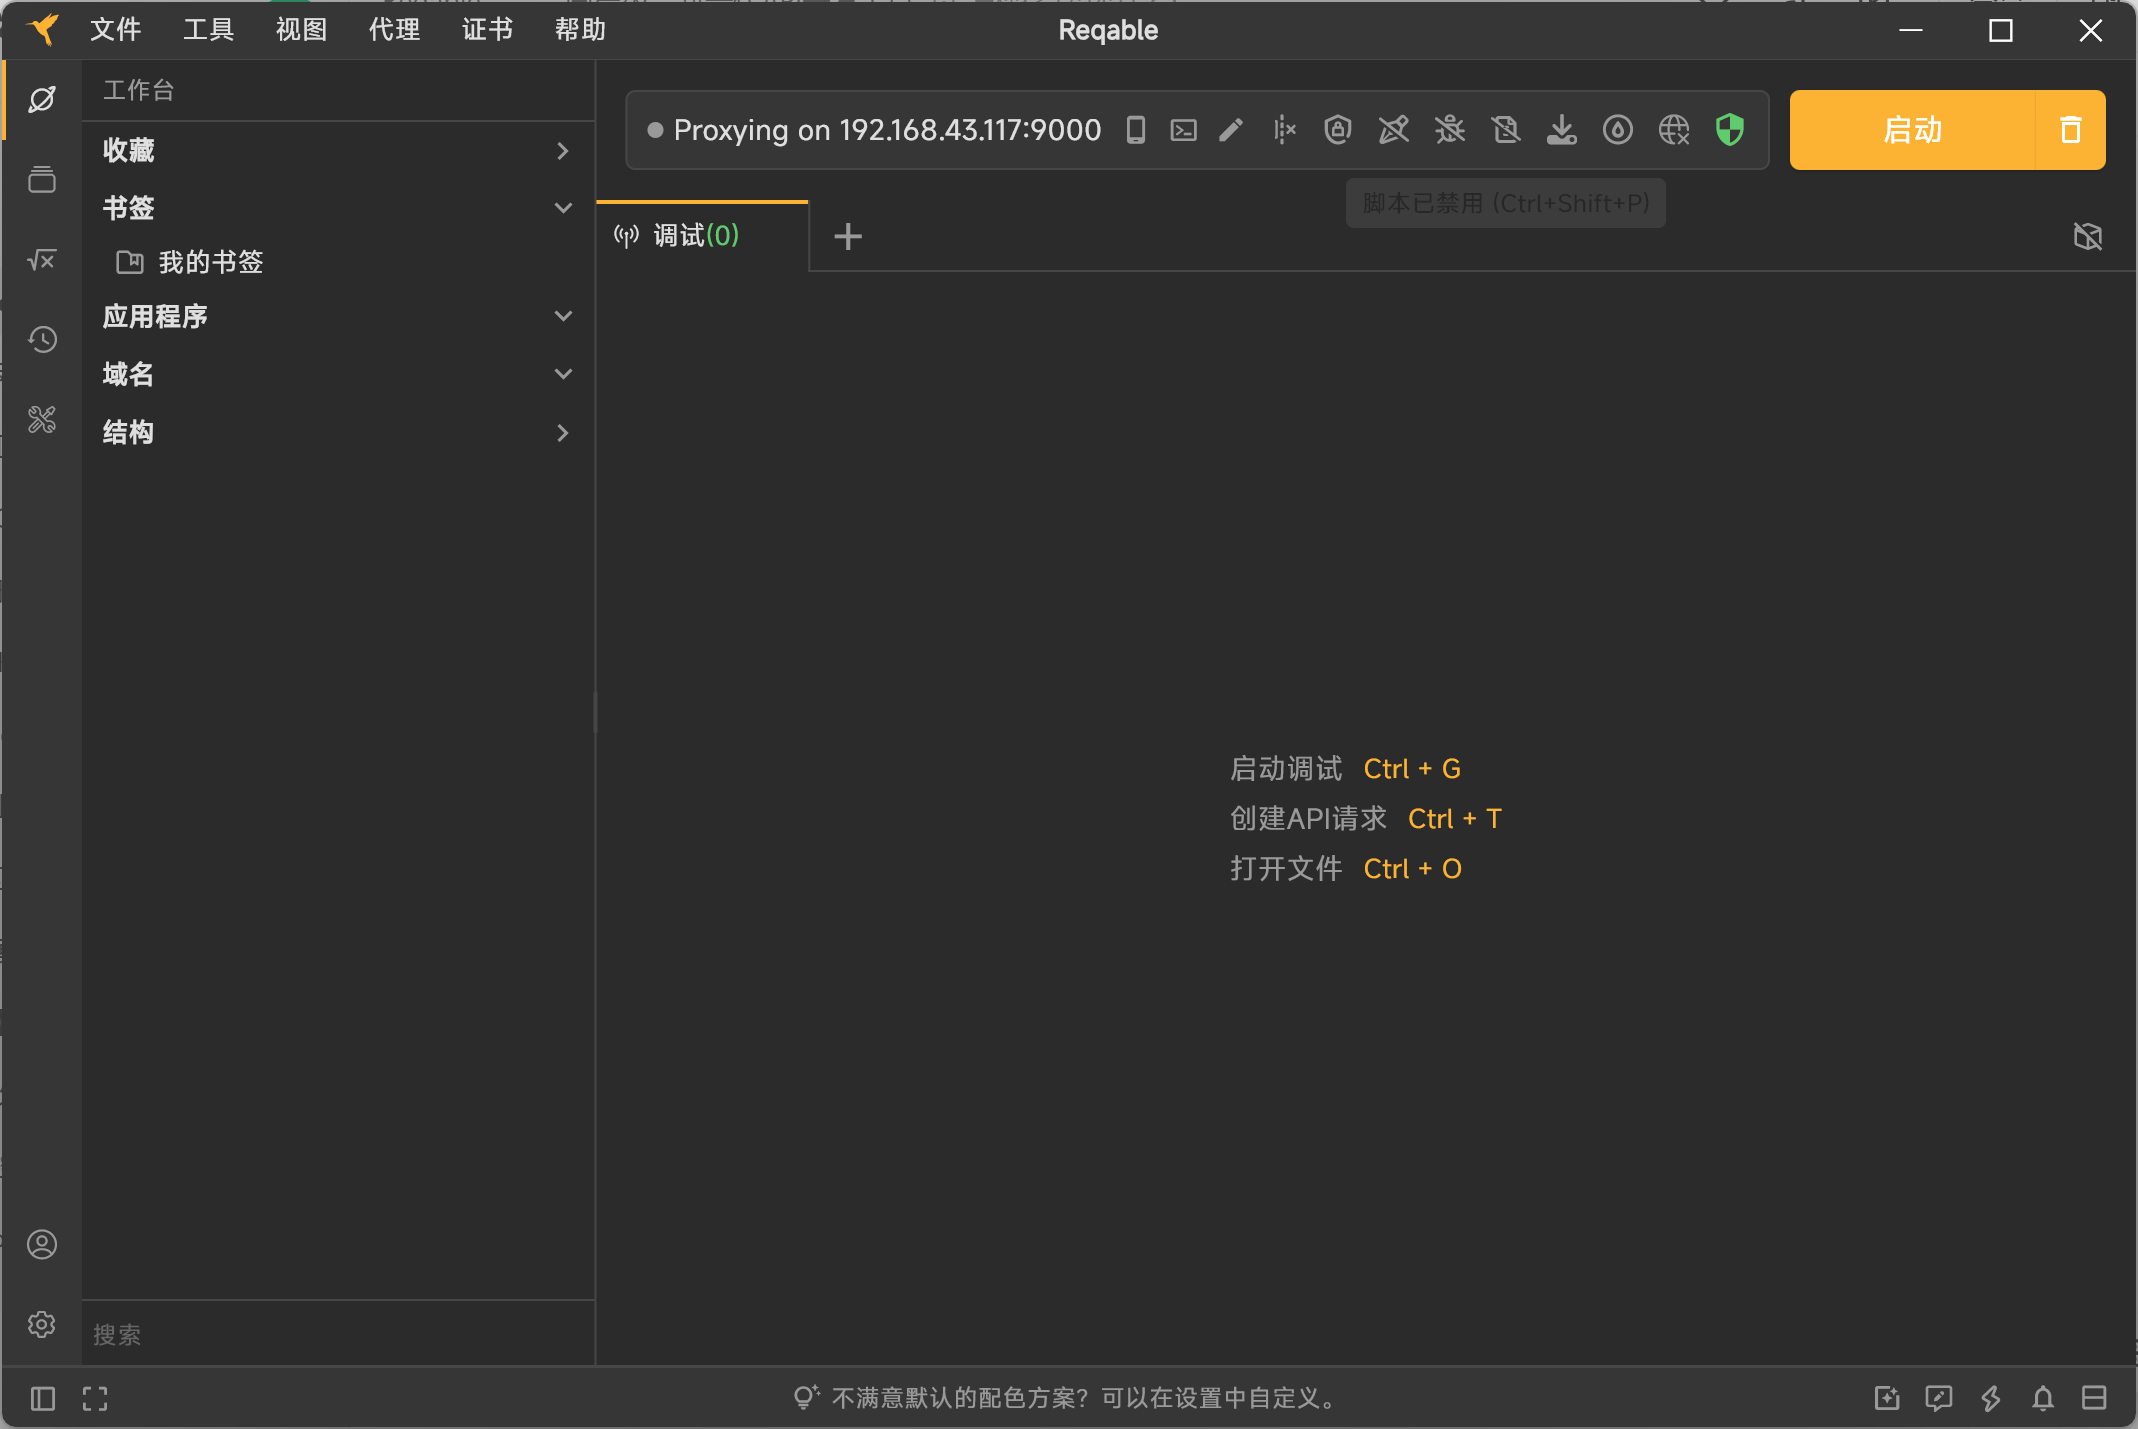Click the download tray icon in toolbar

point(1561,130)
